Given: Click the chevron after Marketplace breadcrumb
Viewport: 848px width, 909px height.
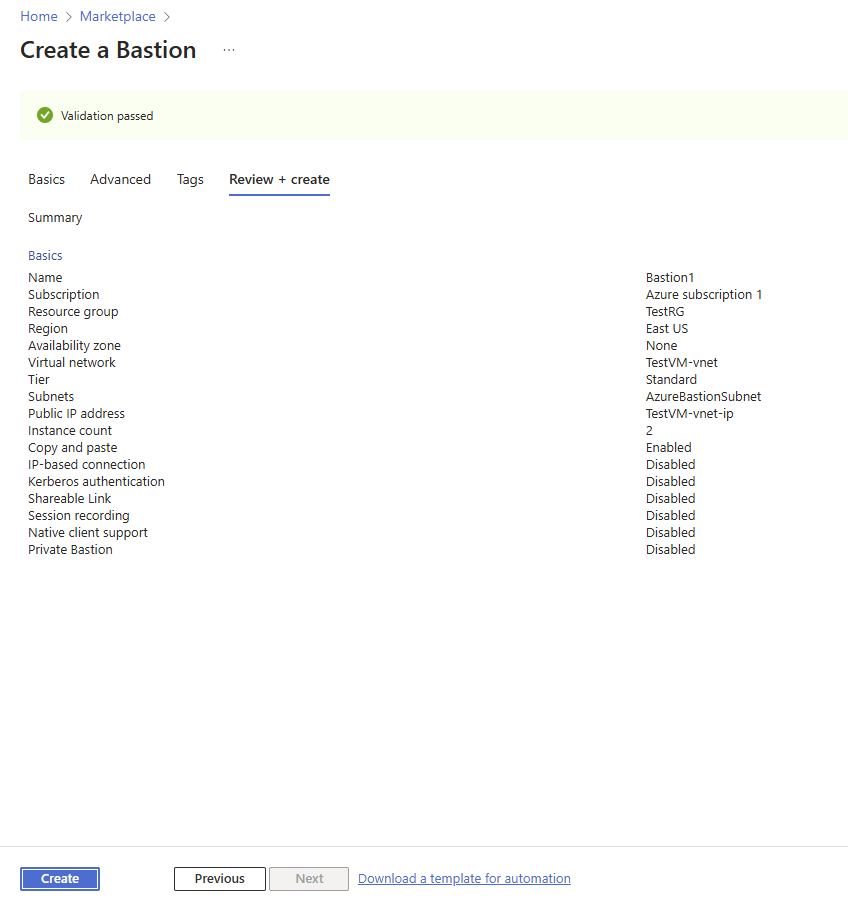Looking at the screenshot, I should 167,17.
